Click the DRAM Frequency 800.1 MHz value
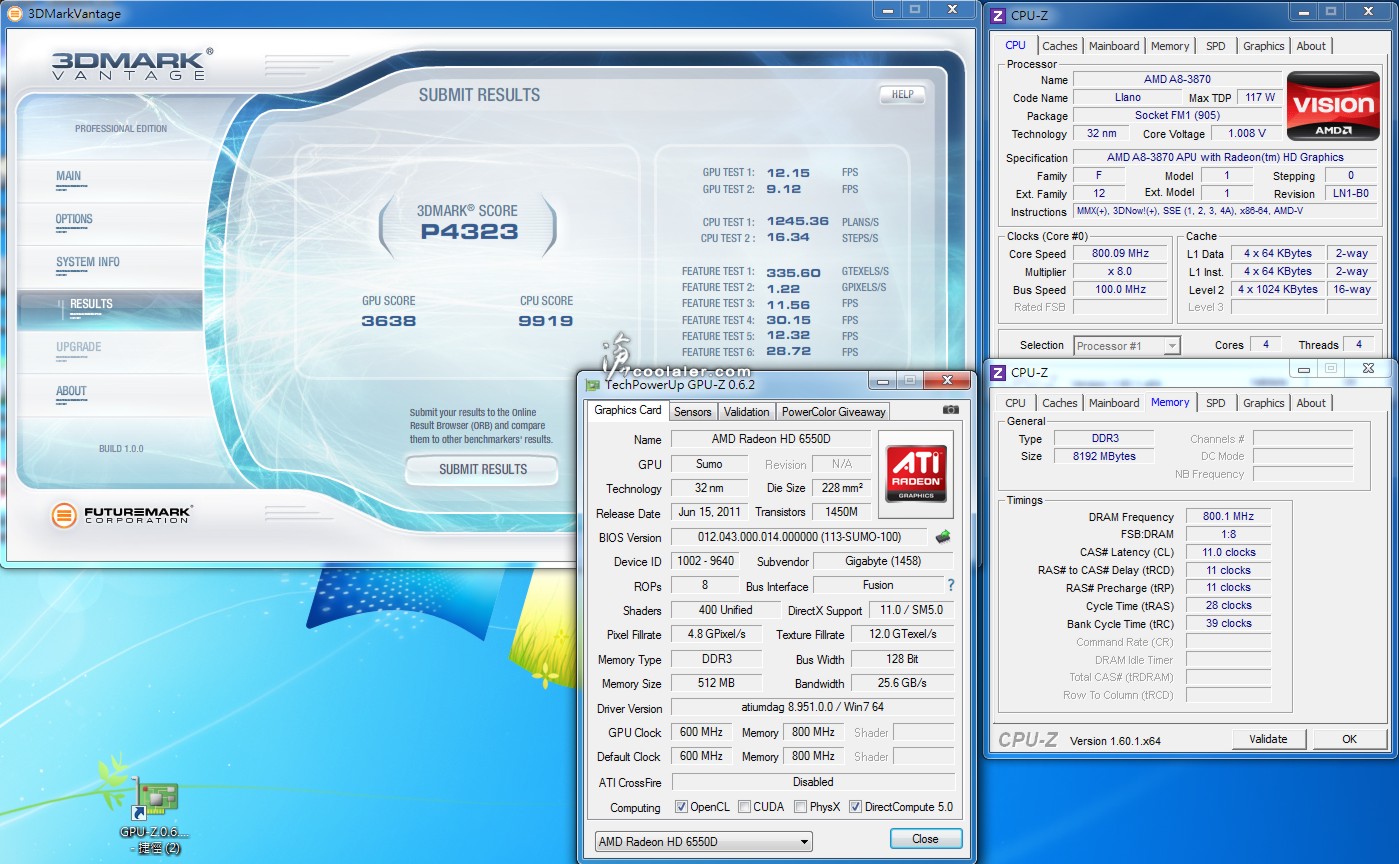1399x864 pixels. coord(1228,517)
